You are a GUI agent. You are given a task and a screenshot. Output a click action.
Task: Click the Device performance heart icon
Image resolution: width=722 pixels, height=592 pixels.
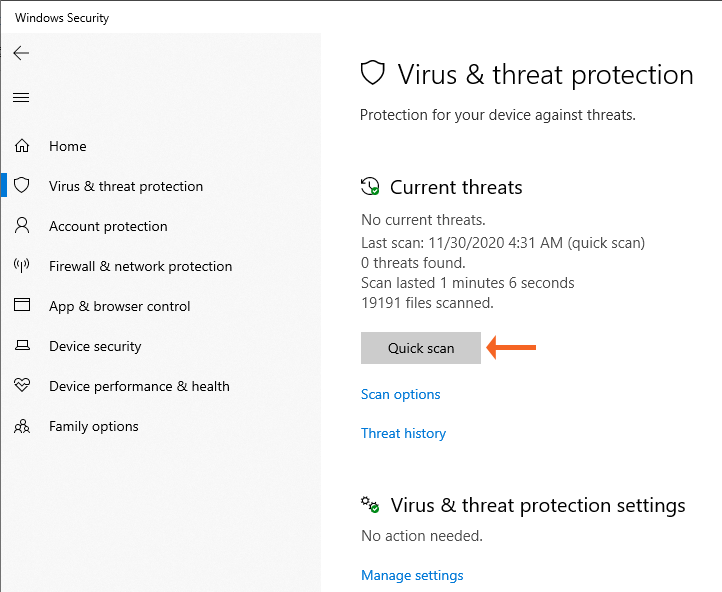21,386
